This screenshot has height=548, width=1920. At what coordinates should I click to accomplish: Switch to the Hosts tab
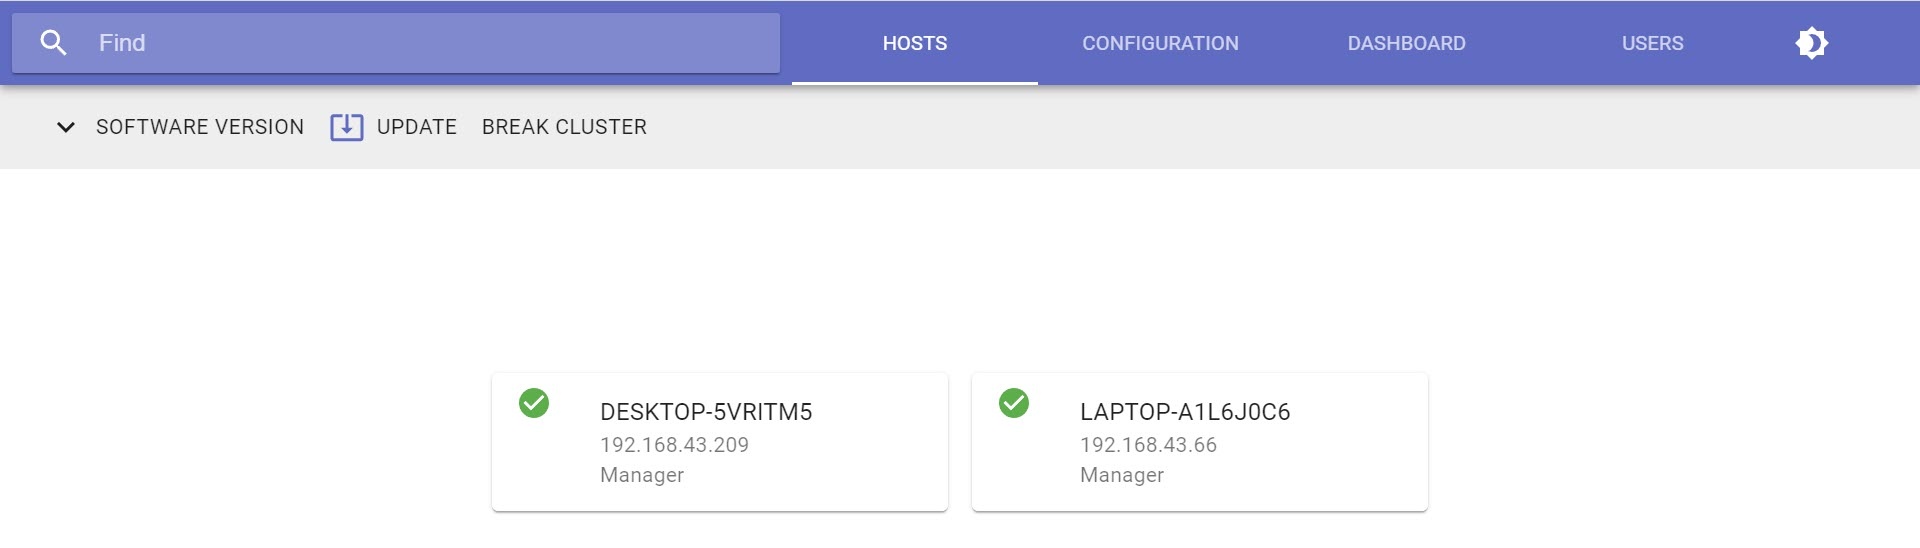914,43
